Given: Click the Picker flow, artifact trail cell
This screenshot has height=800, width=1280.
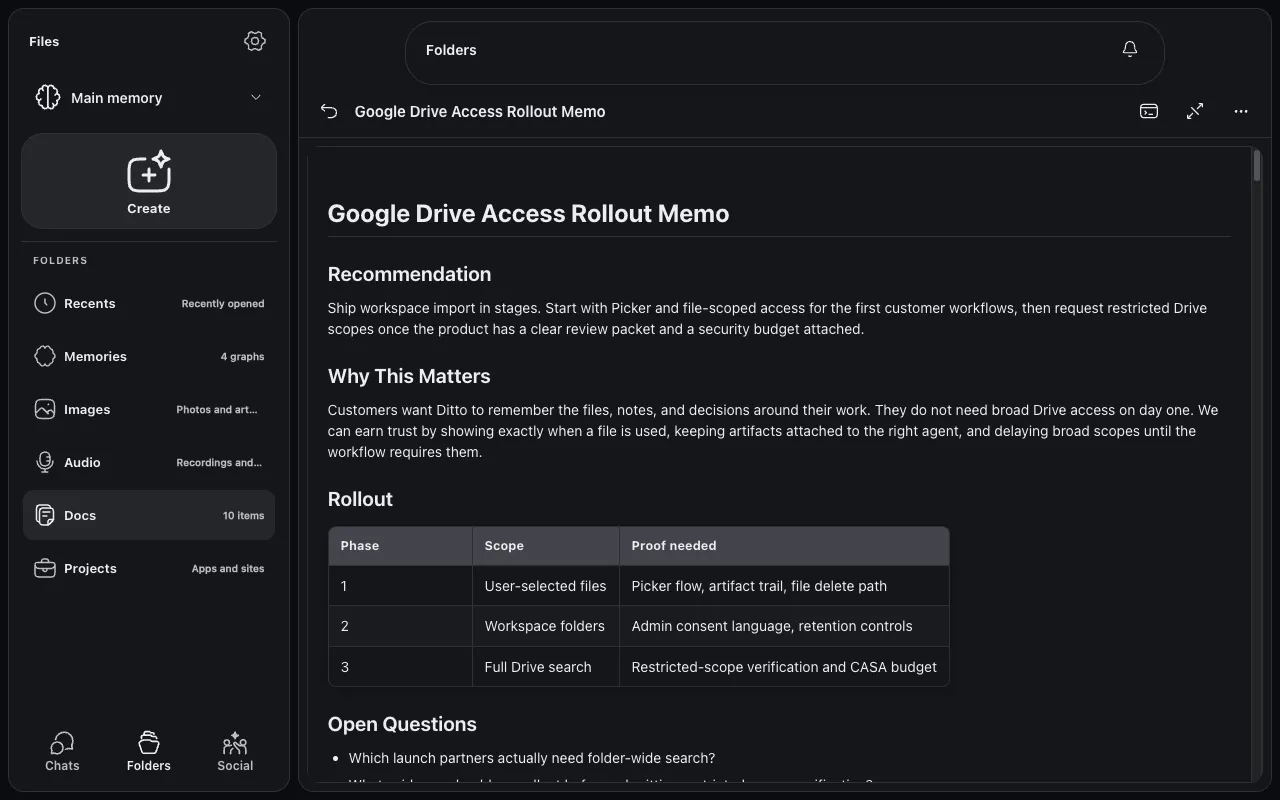Looking at the screenshot, I should [x=784, y=586].
